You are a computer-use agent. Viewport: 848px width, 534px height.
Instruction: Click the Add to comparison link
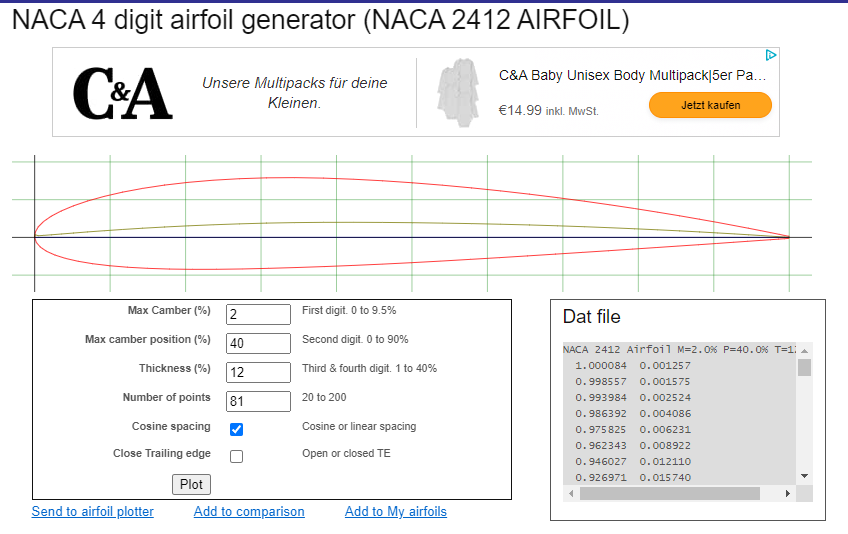[249, 512]
